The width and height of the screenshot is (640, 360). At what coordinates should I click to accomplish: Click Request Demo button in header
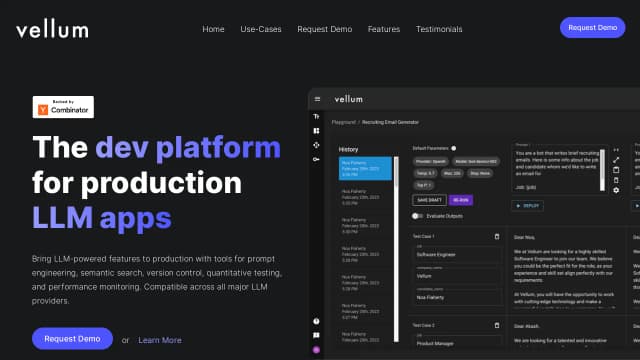coord(592,27)
